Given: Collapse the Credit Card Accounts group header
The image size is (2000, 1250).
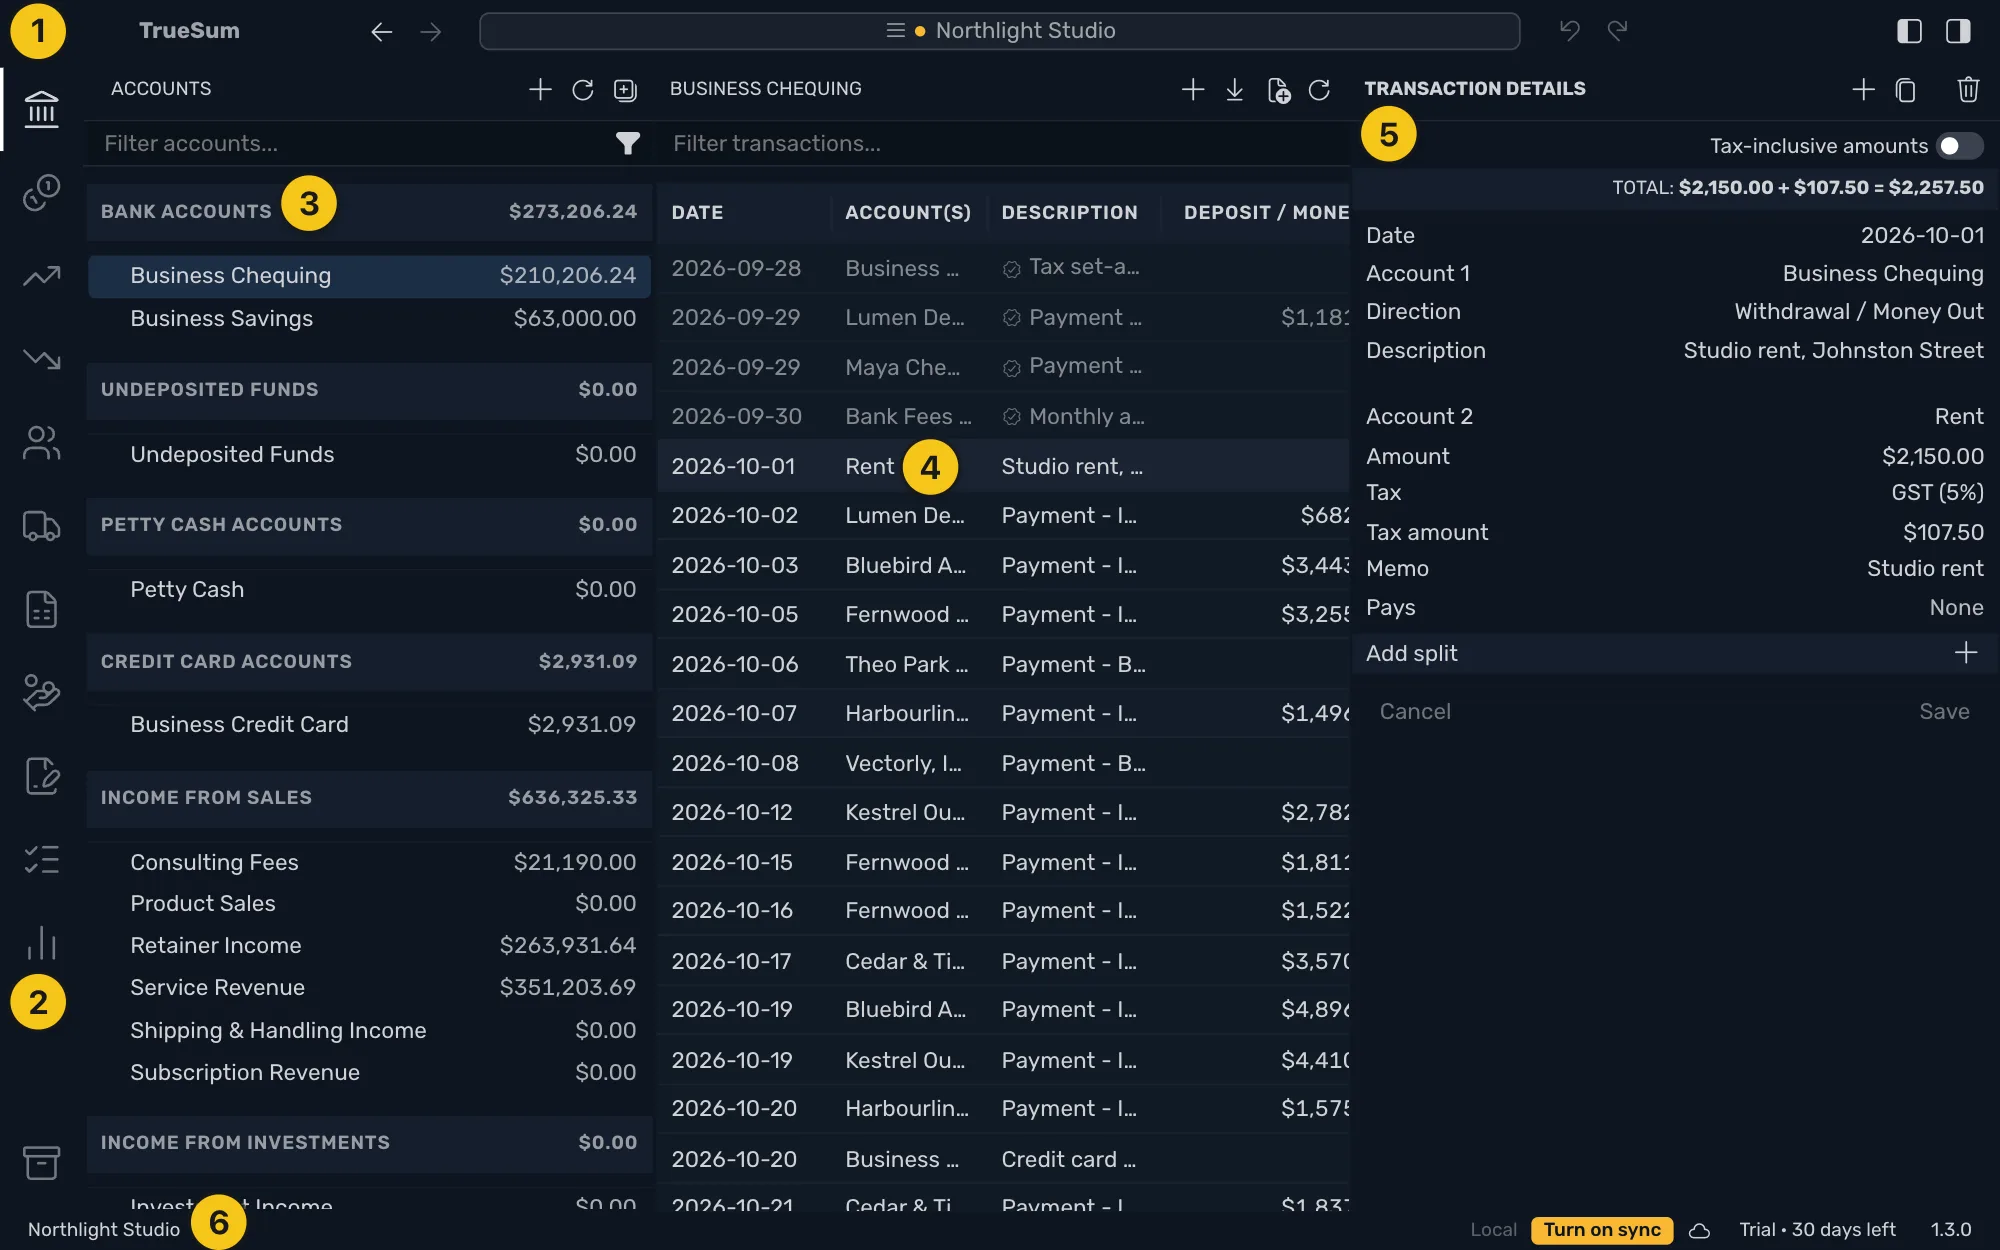Looking at the screenshot, I should click(x=369, y=661).
